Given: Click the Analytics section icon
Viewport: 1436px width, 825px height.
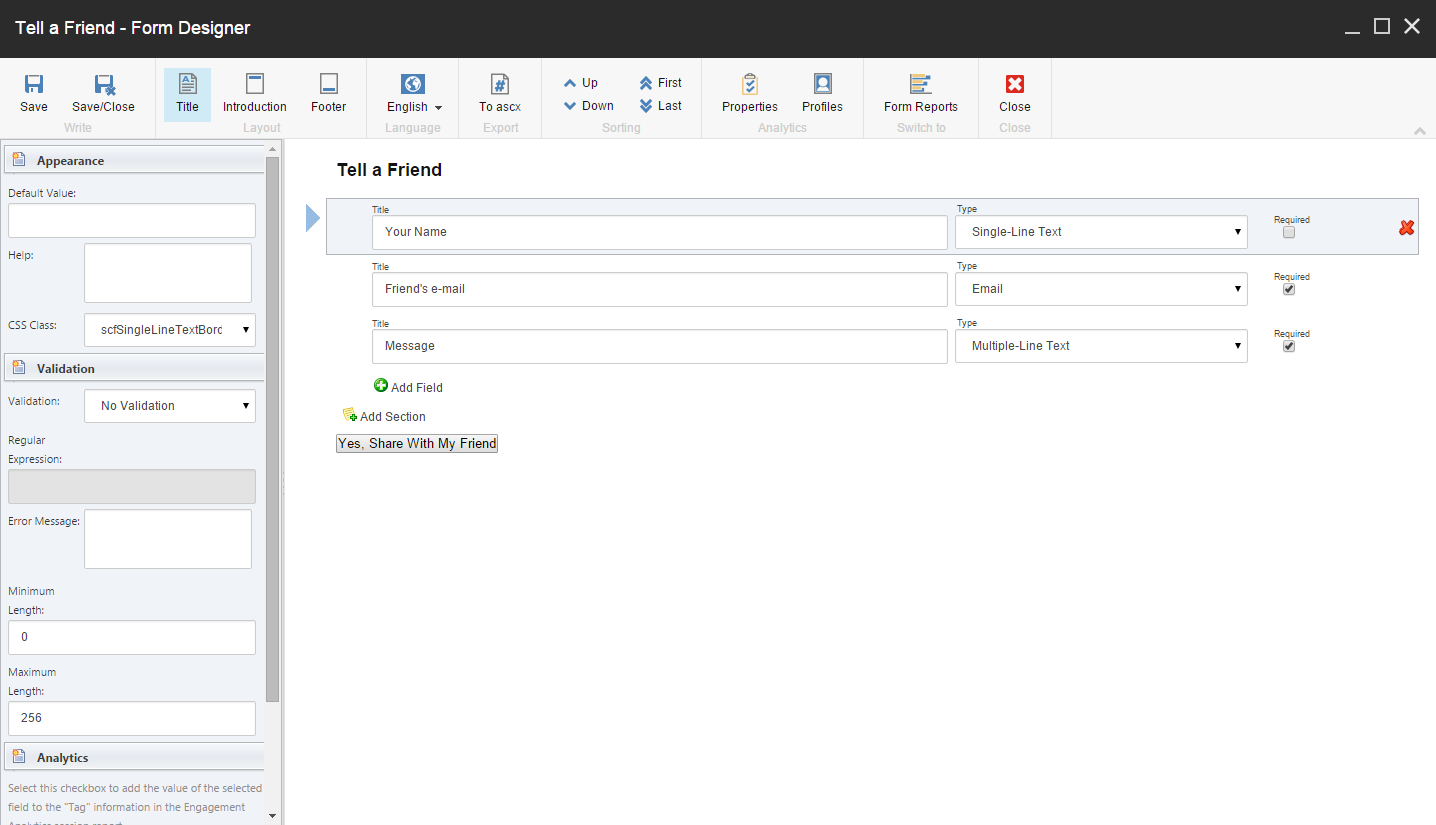Looking at the screenshot, I should (x=19, y=757).
